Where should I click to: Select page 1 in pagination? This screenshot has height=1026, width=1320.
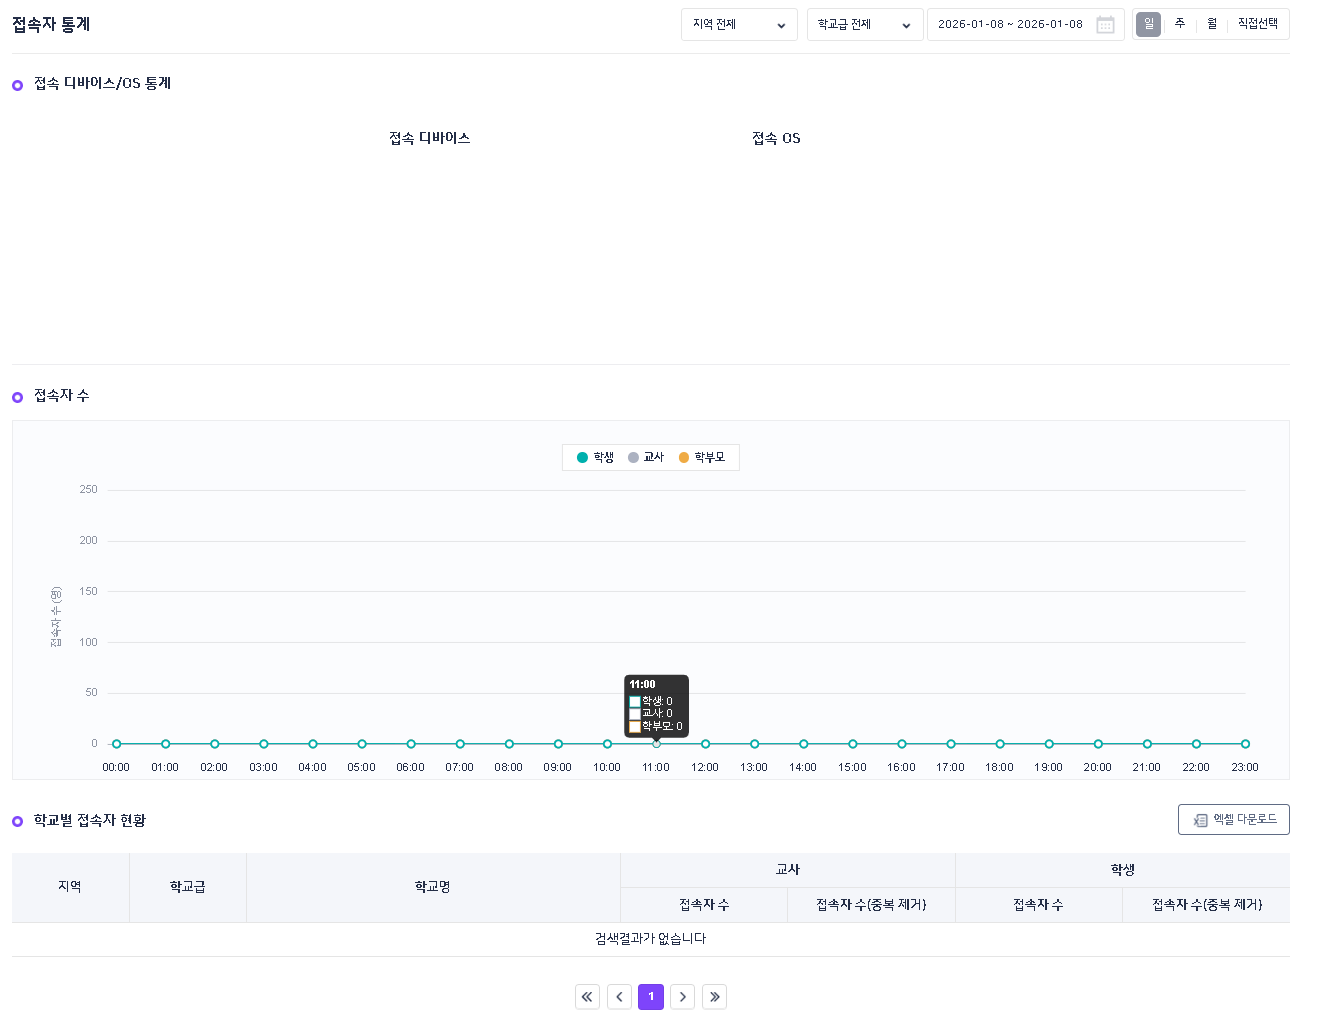(651, 997)
